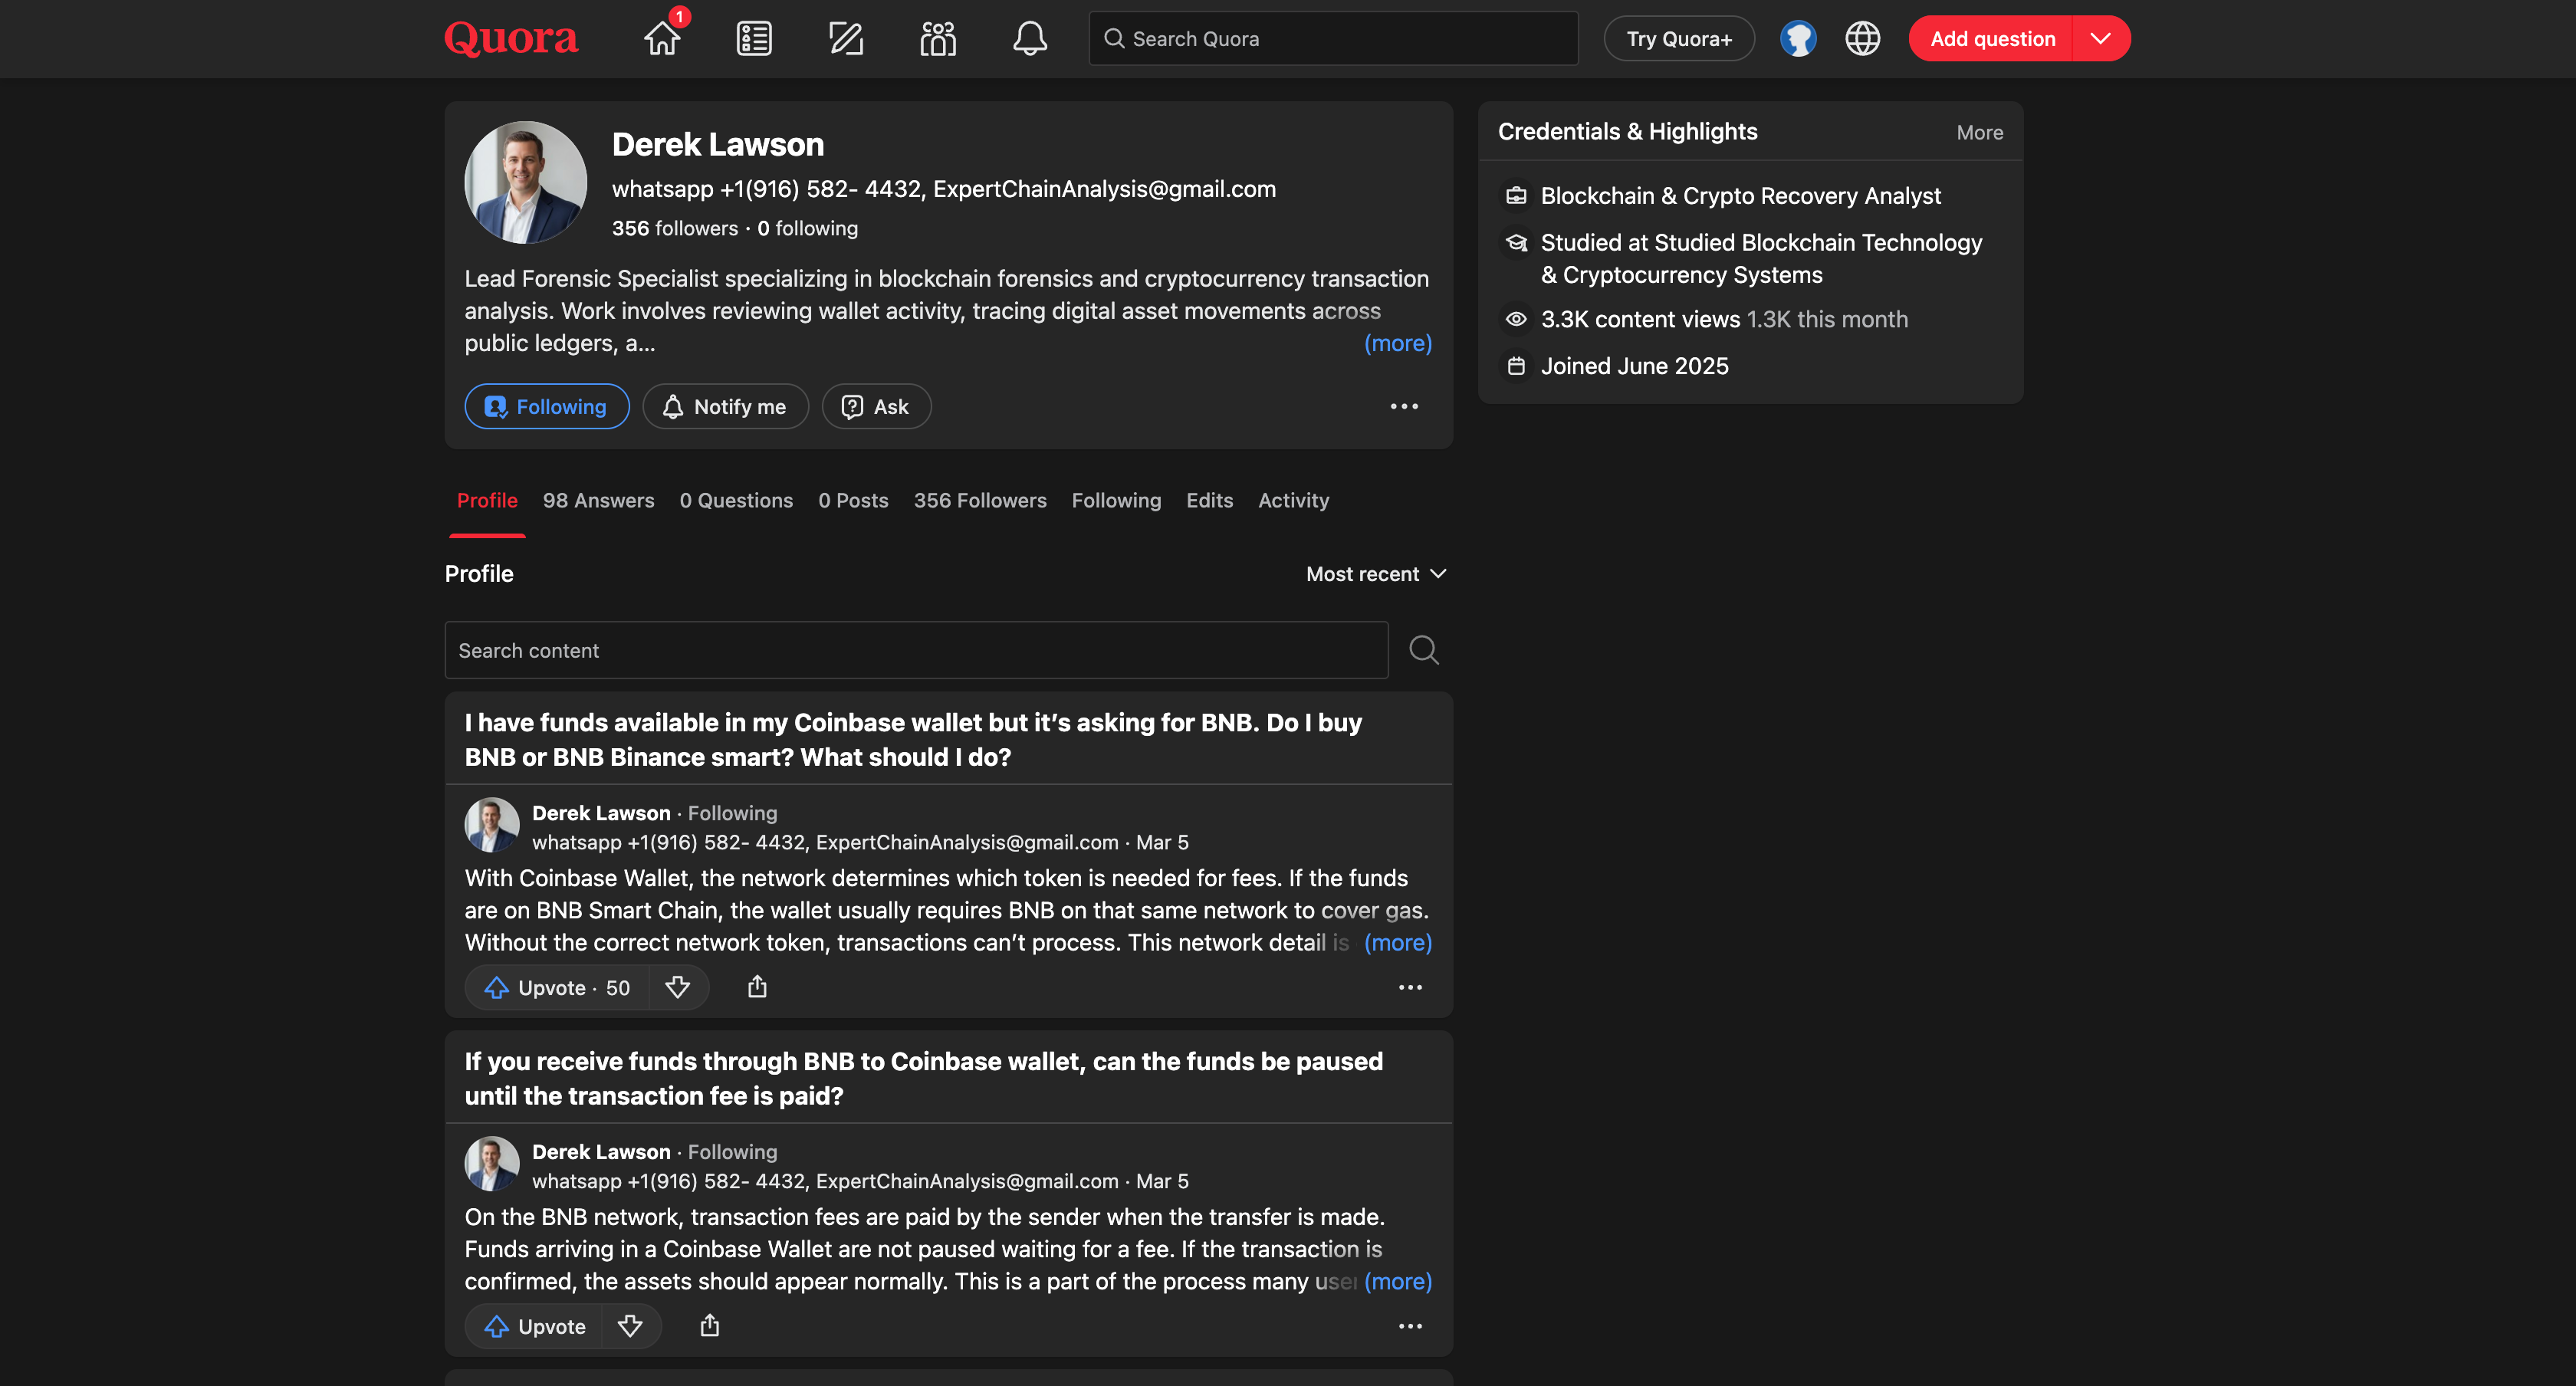The image size is (2576, 1386).
Task: Click 356 followers count in header
Action: [675, 228]
